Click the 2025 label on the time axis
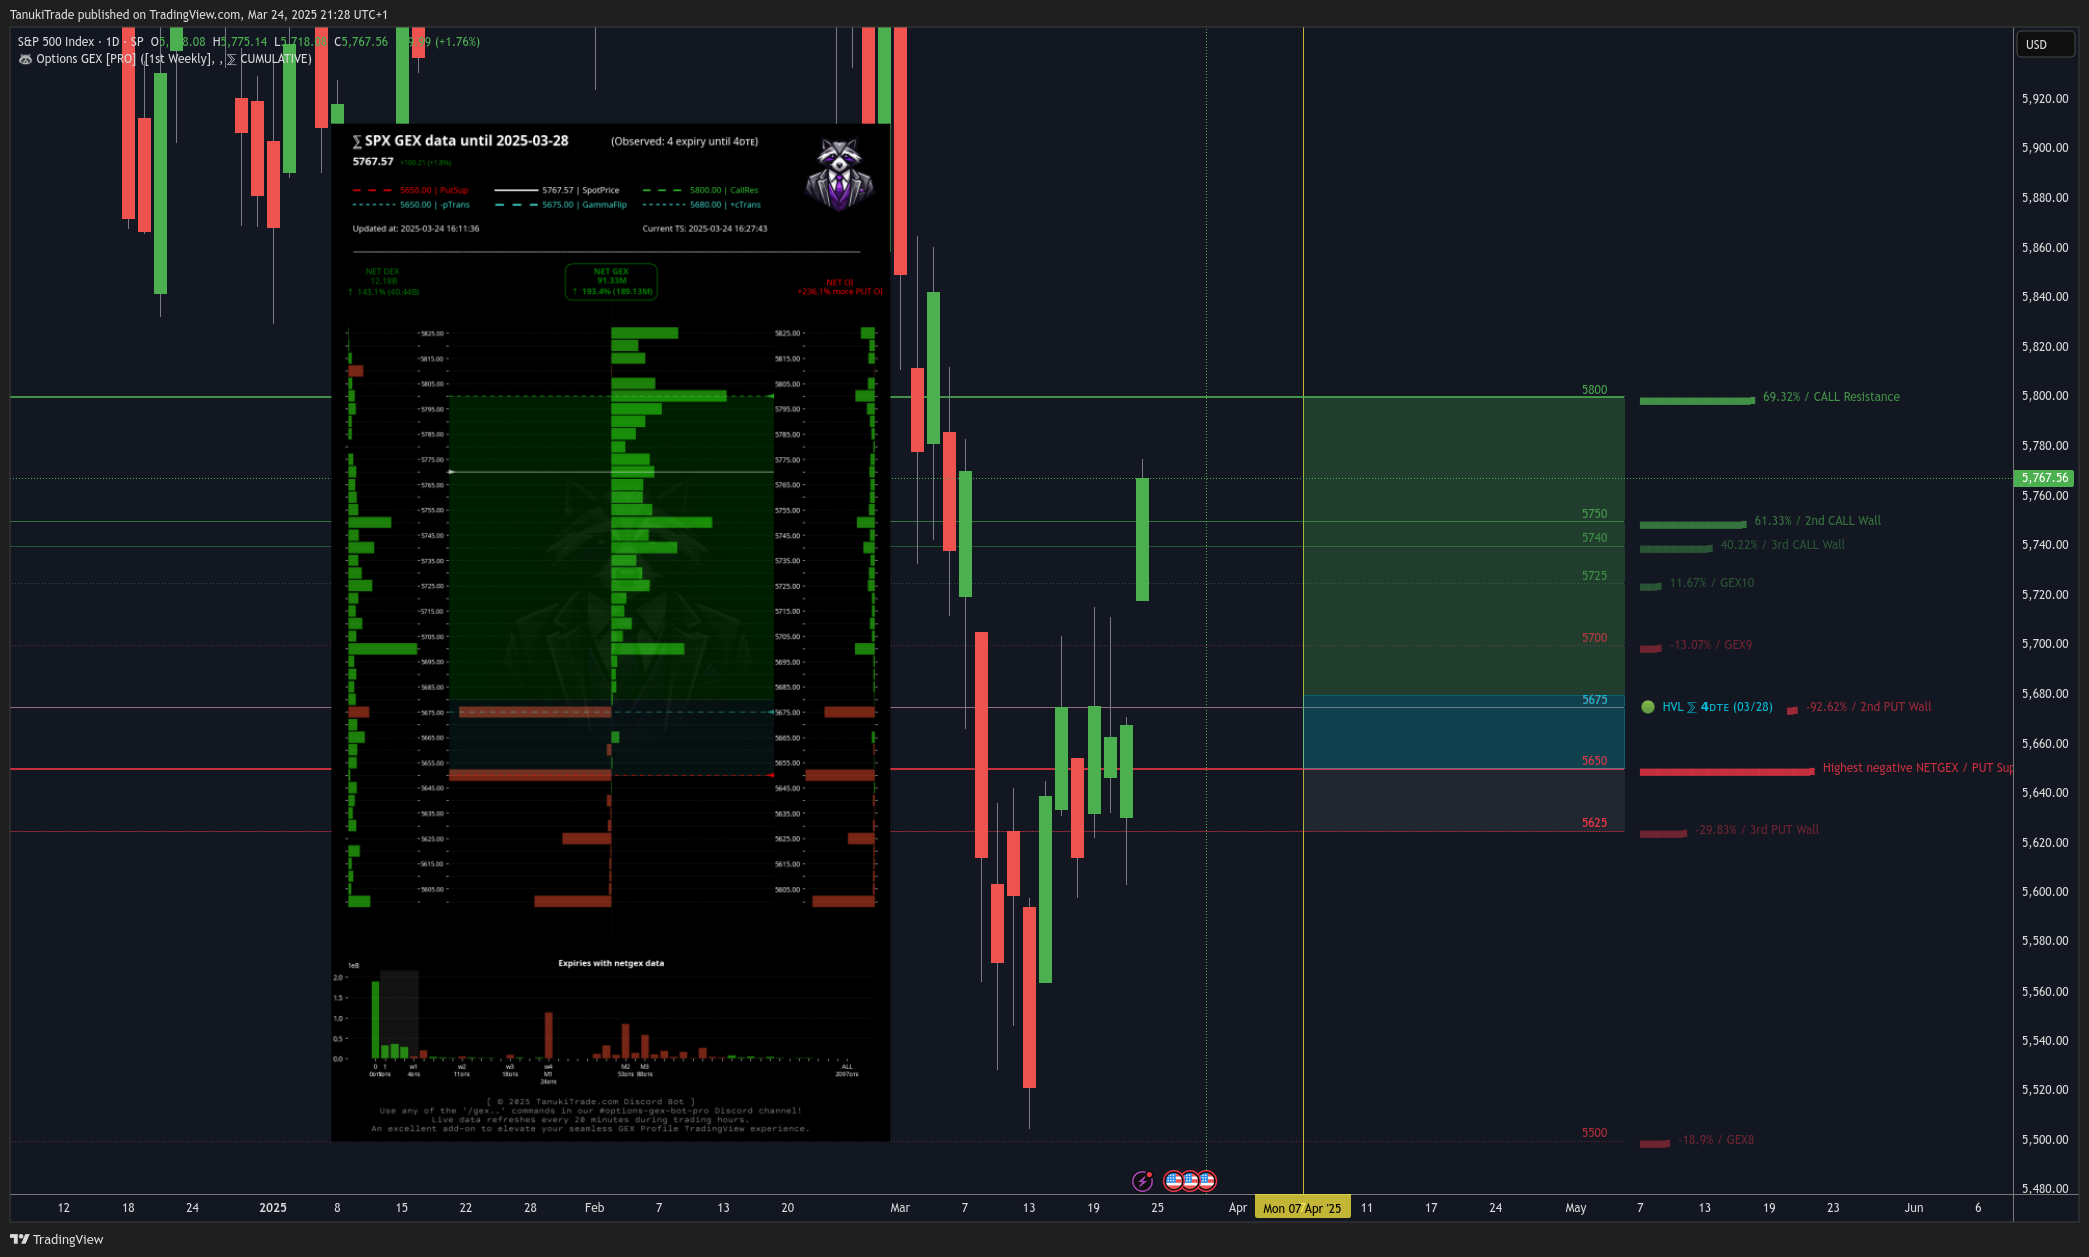The image size is (2089, 1257). (273, 1208)
